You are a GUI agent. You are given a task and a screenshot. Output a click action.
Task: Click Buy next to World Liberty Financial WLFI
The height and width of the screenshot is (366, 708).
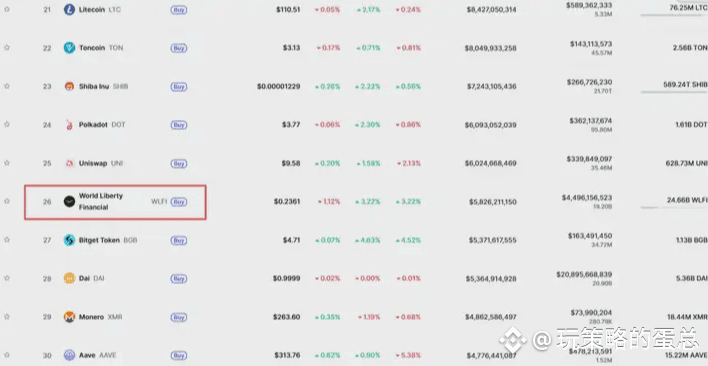(x=179, y=202)
